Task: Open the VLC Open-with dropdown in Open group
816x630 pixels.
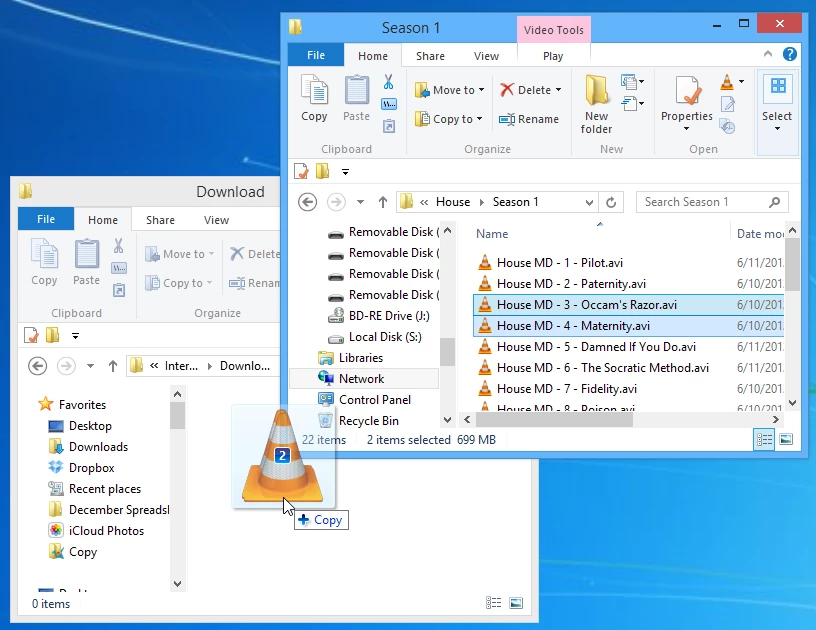Action: point(742,82)
